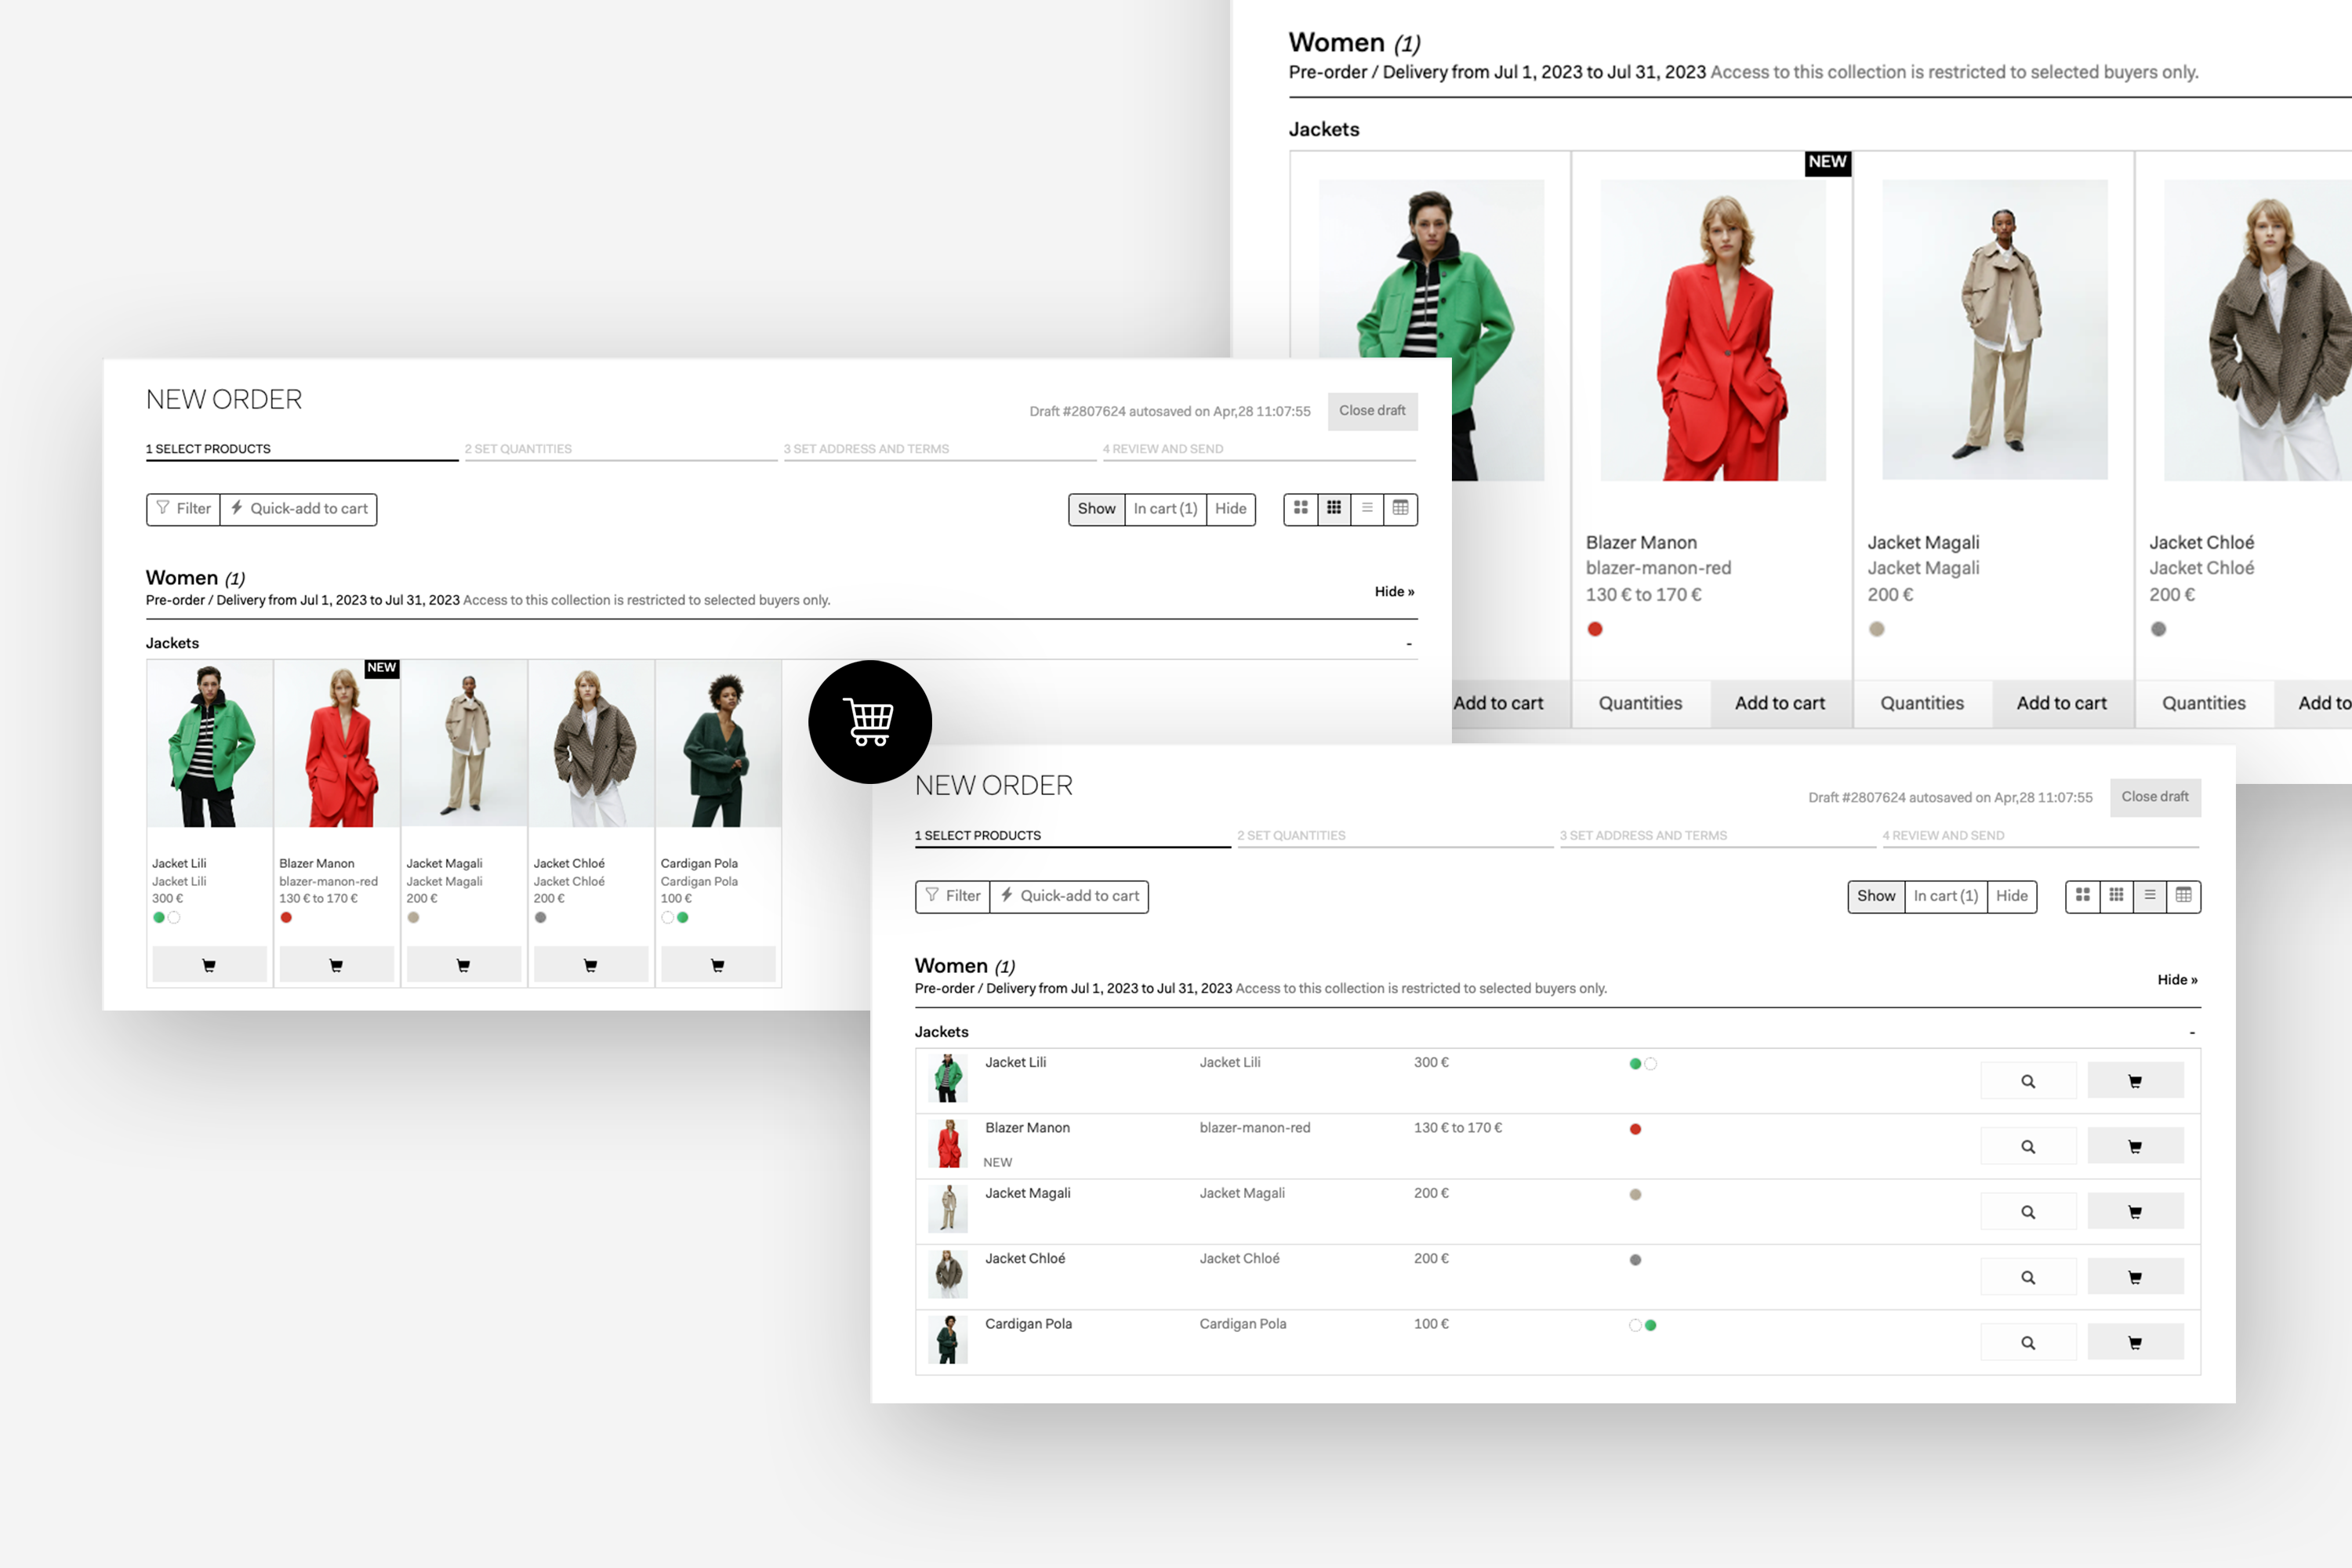Go to 1 Select Products step in left window
Viewport: 2352px width, 1568px height.
302,449
